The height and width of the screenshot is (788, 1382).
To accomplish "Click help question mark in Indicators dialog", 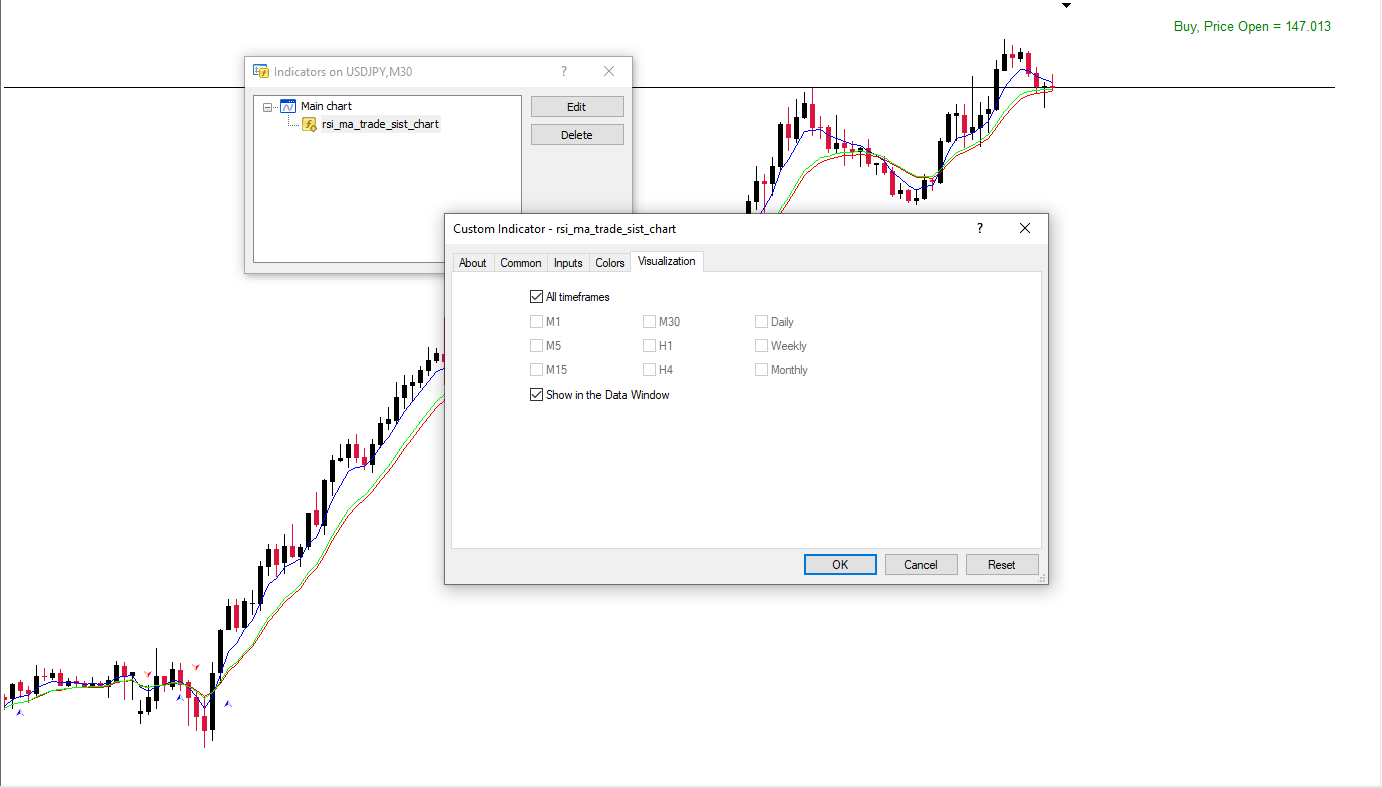I will [x=564, y=71].
